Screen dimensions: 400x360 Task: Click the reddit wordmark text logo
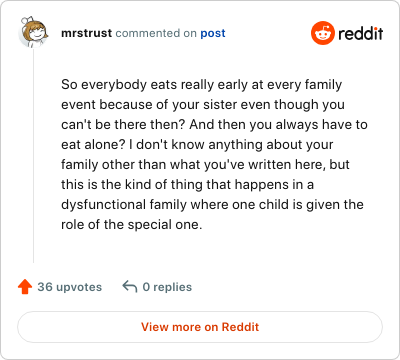point(361,33)
